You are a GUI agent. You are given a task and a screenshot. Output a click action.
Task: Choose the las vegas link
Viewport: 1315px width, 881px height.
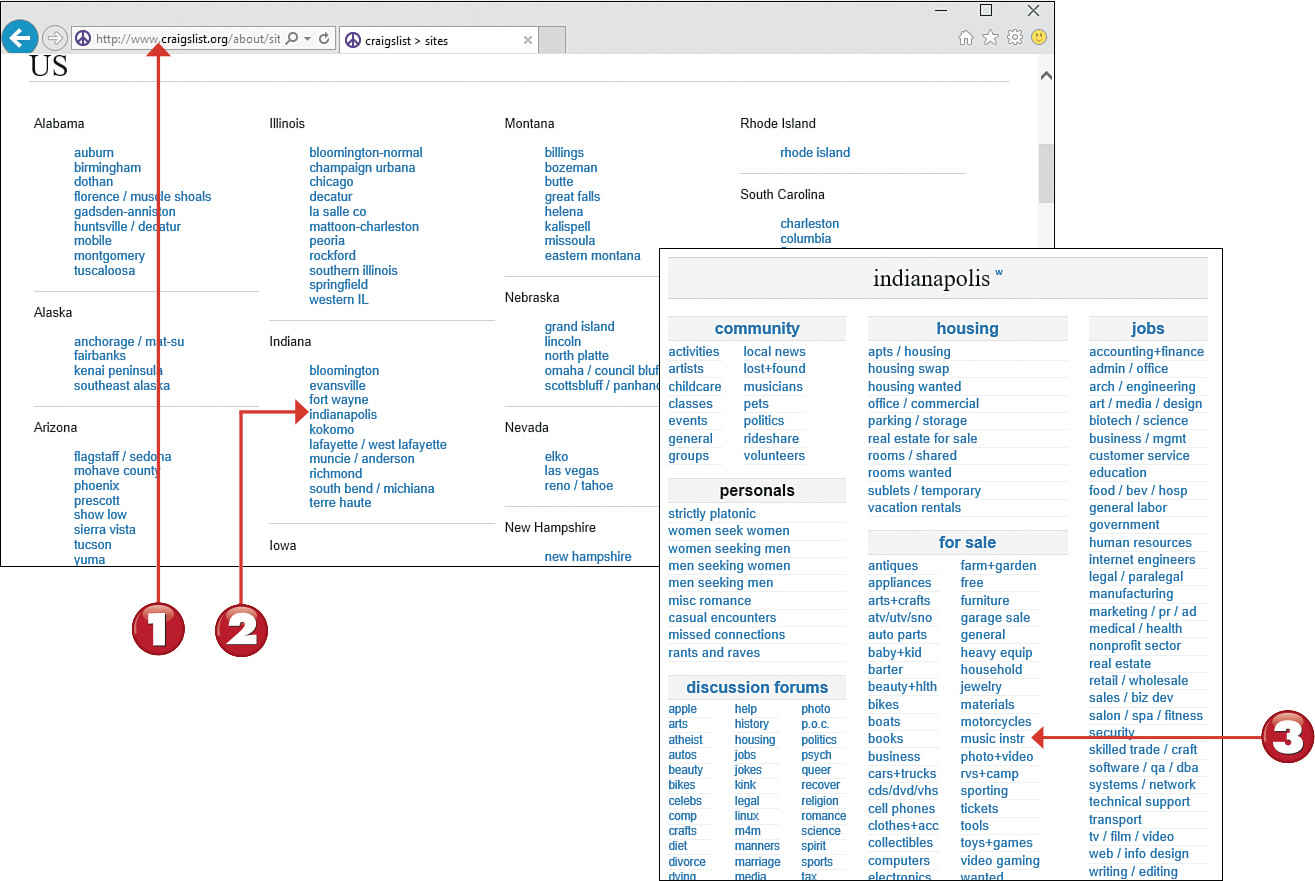click(x=572, y=471)
